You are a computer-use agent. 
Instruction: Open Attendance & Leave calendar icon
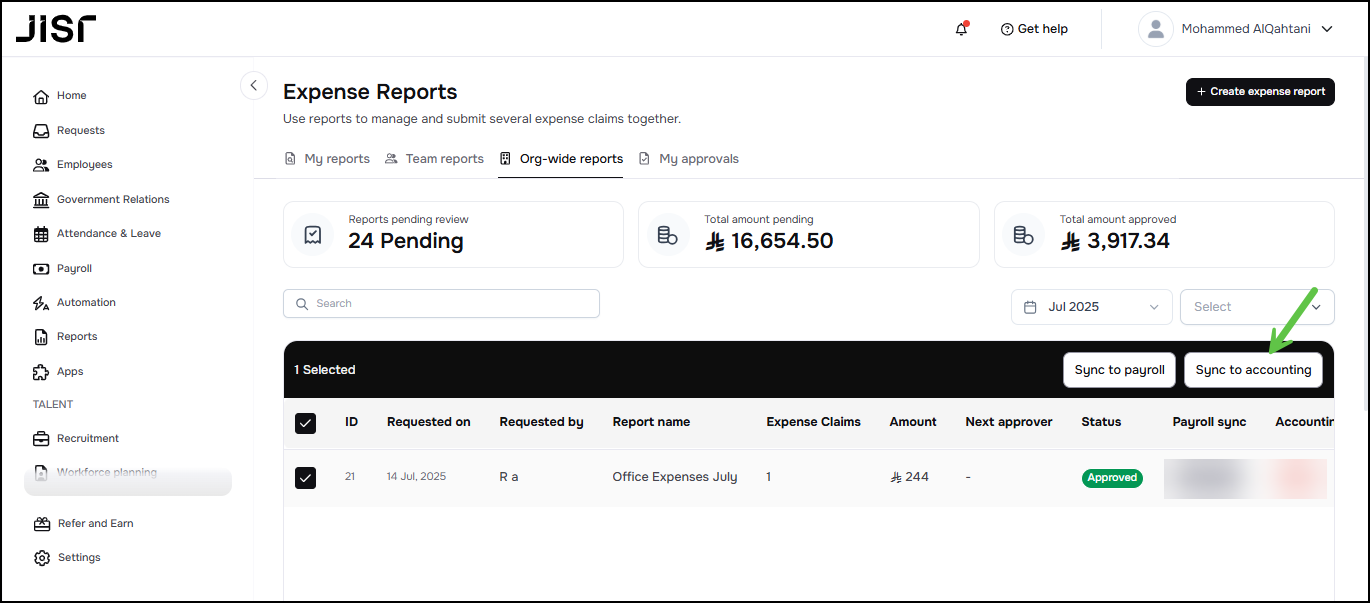(41, 234)
